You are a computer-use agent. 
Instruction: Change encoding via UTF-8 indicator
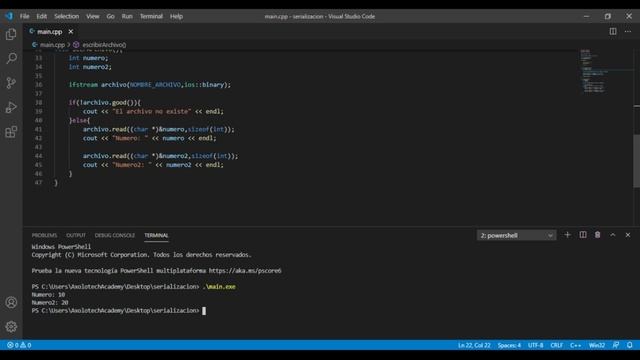(536, 345)
